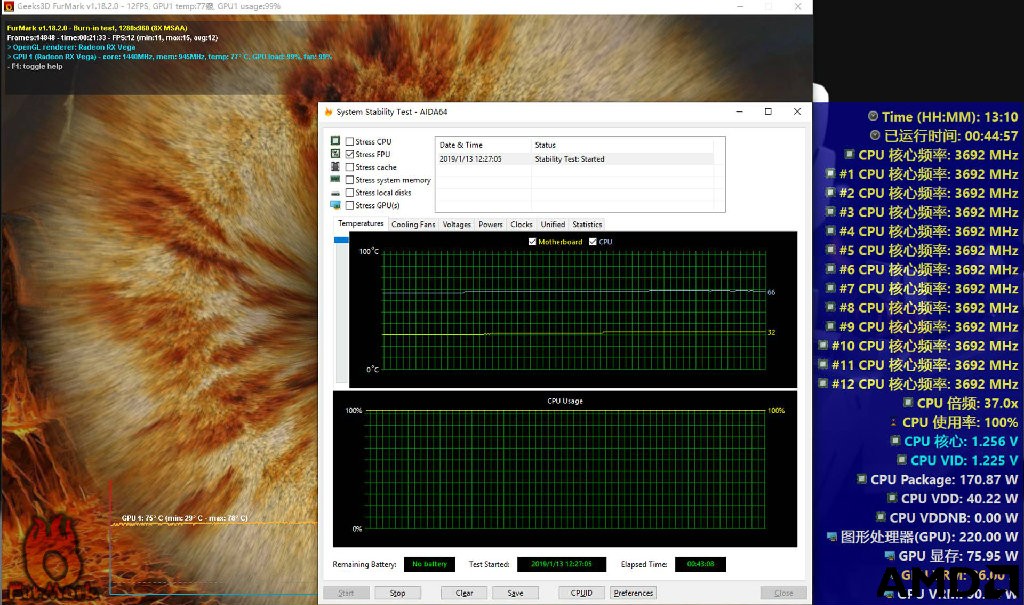Image resolution: width=1024 pixels, height=605 pixels.
Task: Click the greyed-out Start button
Action: coord(346,593)
